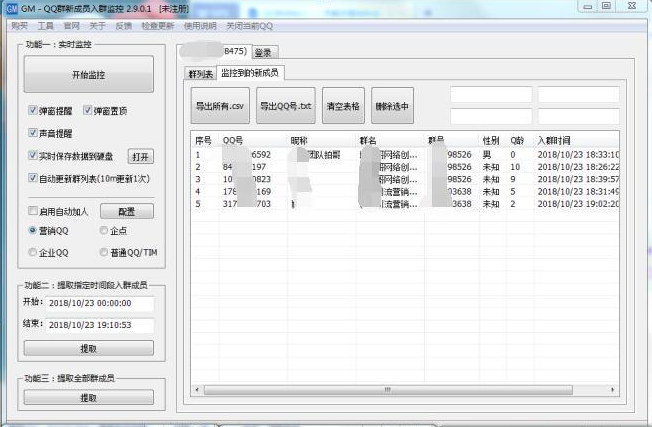Click the GM app icon in title bar
This screenshot has height=427, width=652.
[x=11, y=8]
